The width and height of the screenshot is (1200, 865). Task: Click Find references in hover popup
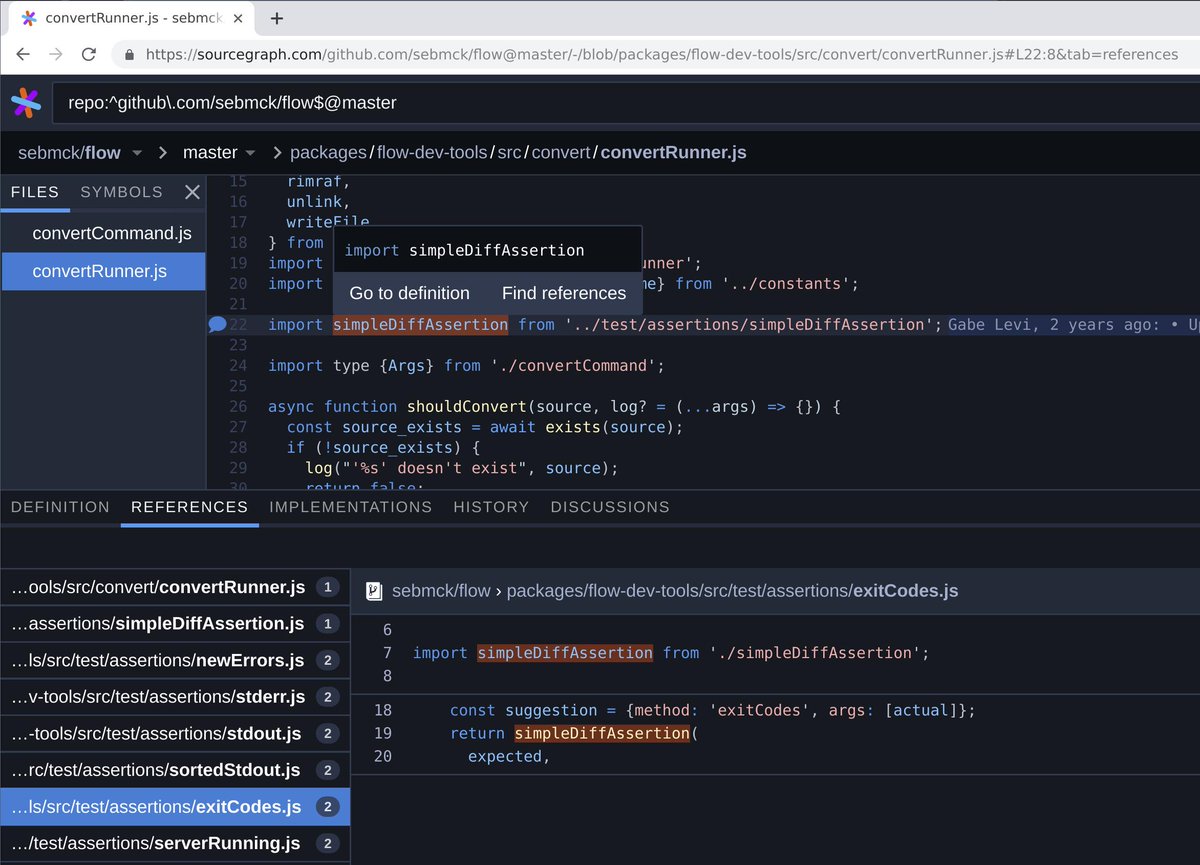(x=564, y=293)
